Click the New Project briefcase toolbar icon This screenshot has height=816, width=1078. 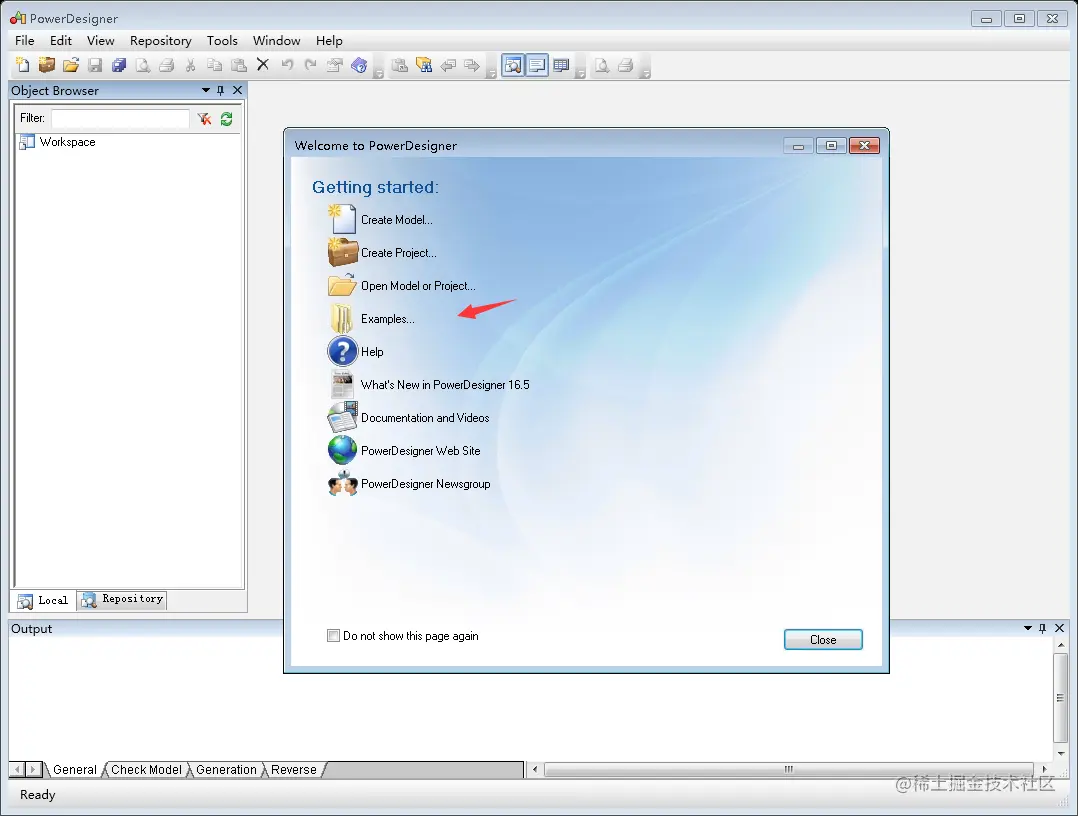click(x=47, y=65)
